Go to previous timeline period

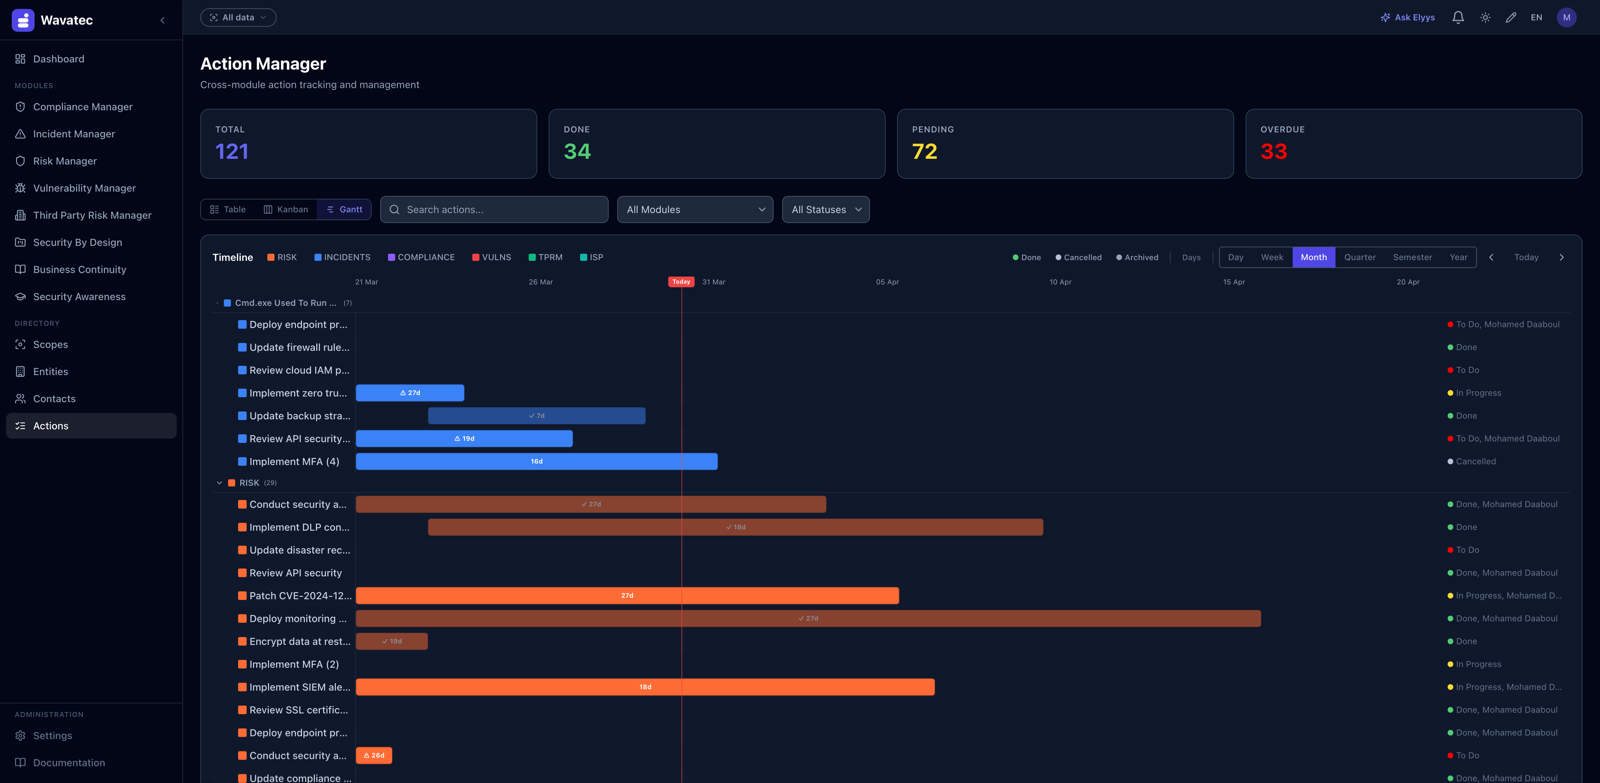1491,257
